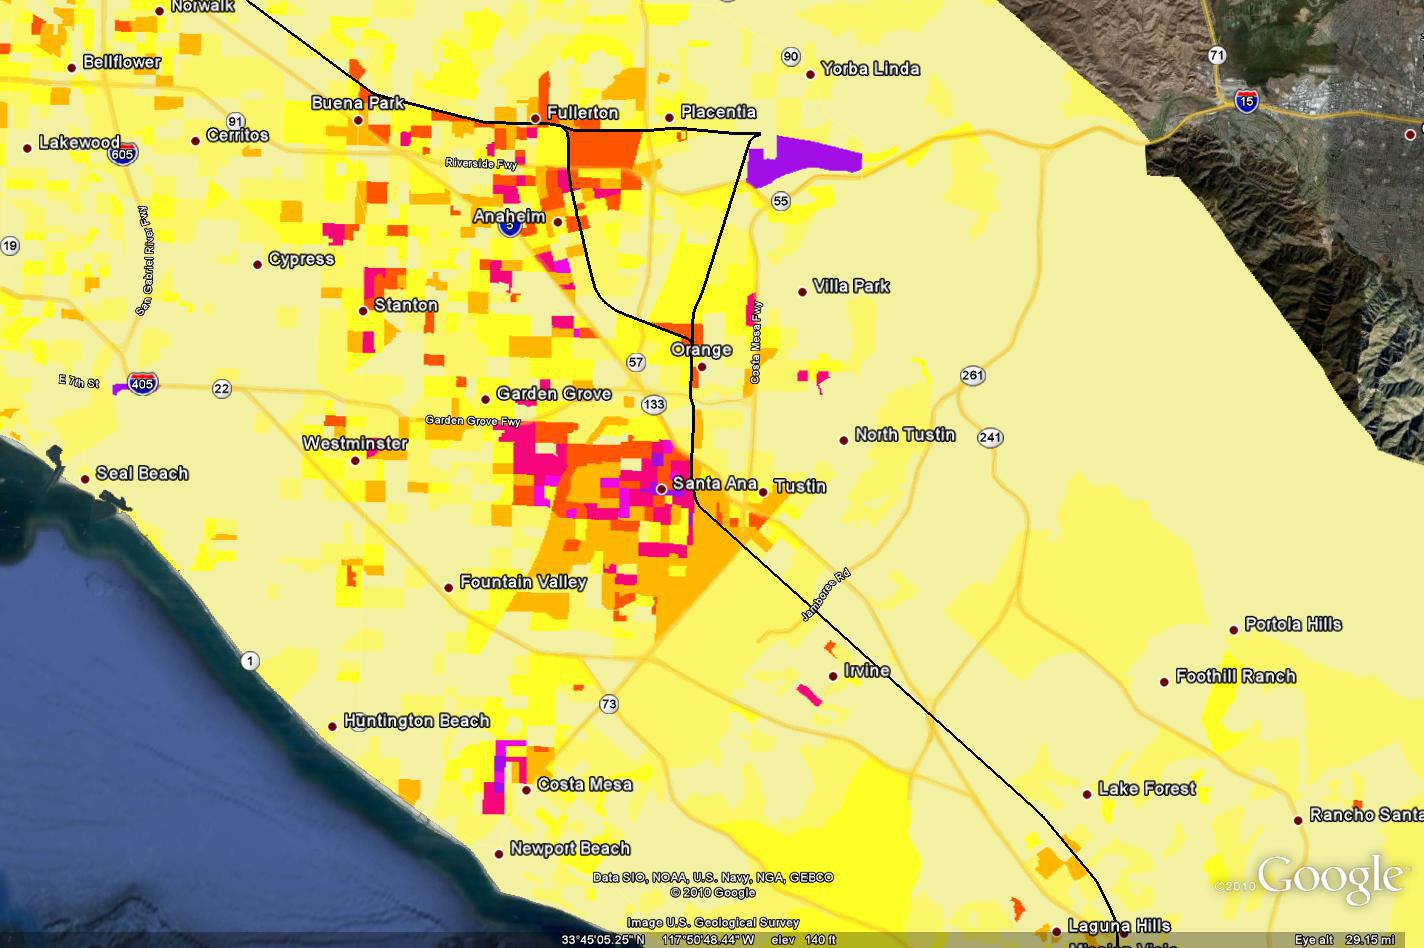Click the Route 1 coastal highway shield
1424x948 pixels.
[249, 660]
